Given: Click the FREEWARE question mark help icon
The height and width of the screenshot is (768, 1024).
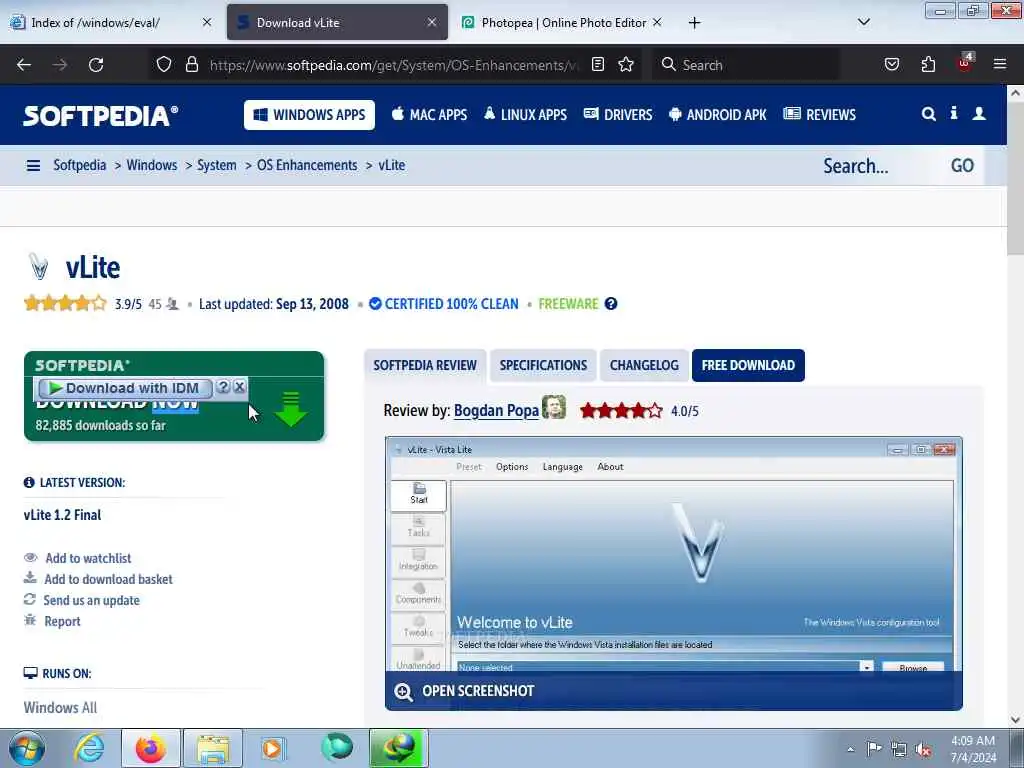Looking at the screenshot, I should tap(611, 304).
